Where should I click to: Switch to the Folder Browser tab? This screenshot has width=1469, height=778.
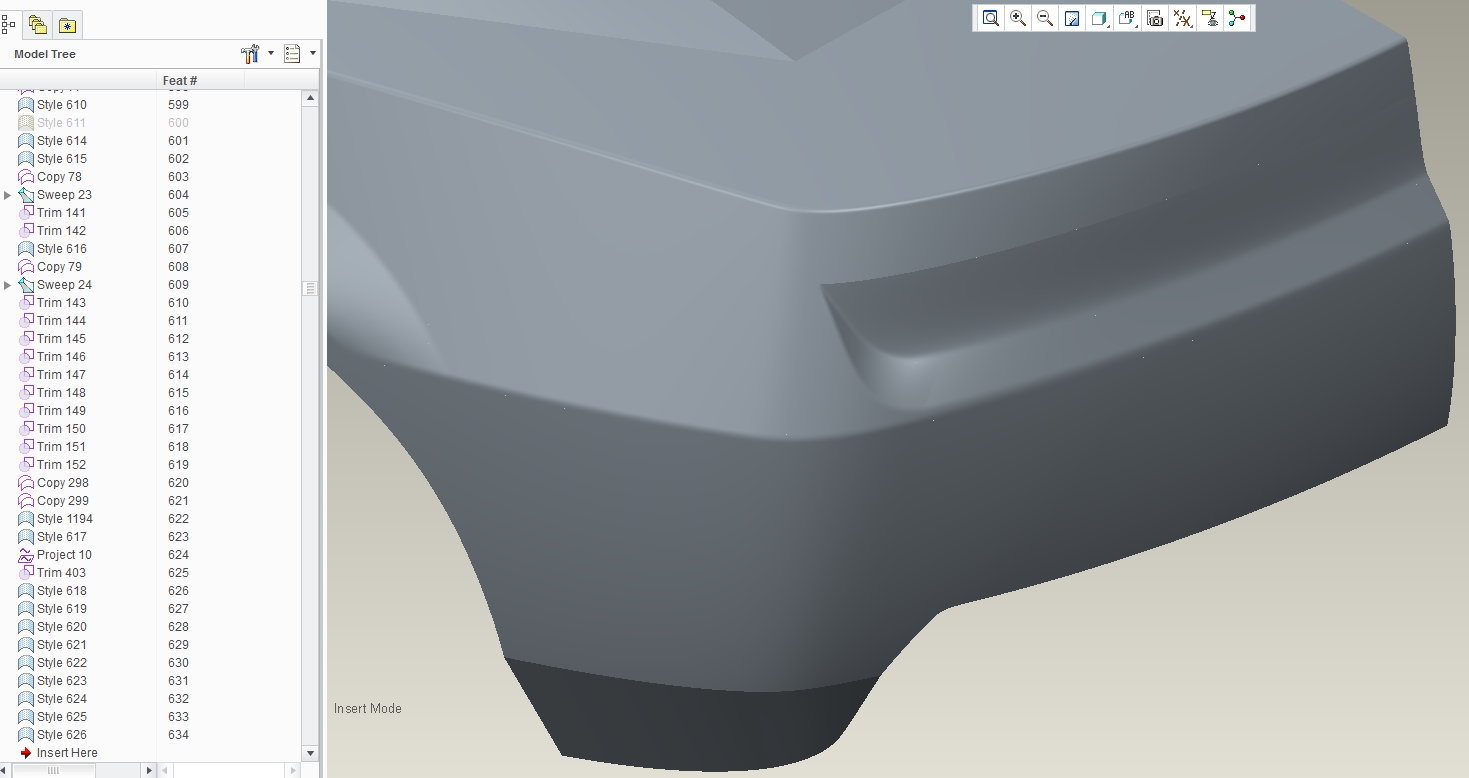point(37,25)
